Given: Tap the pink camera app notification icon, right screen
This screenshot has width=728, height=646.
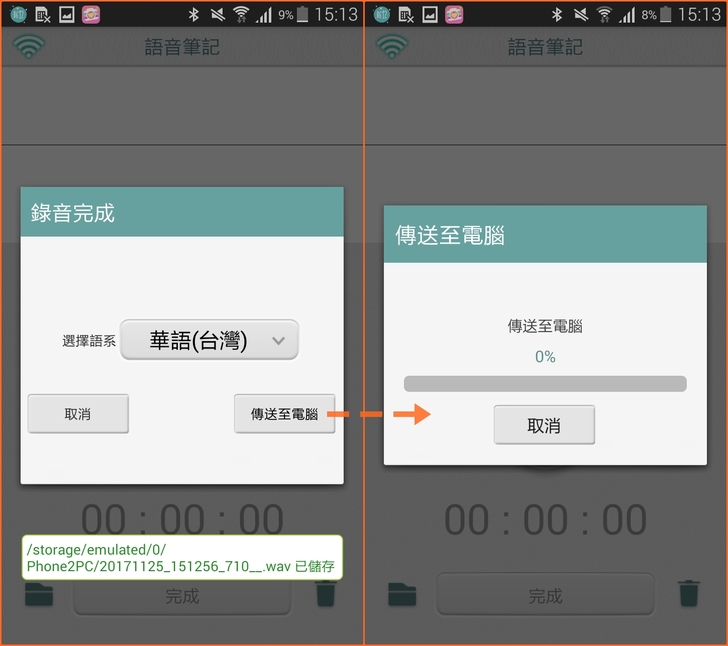Looking at the screenshot, I should coord(454,15).
